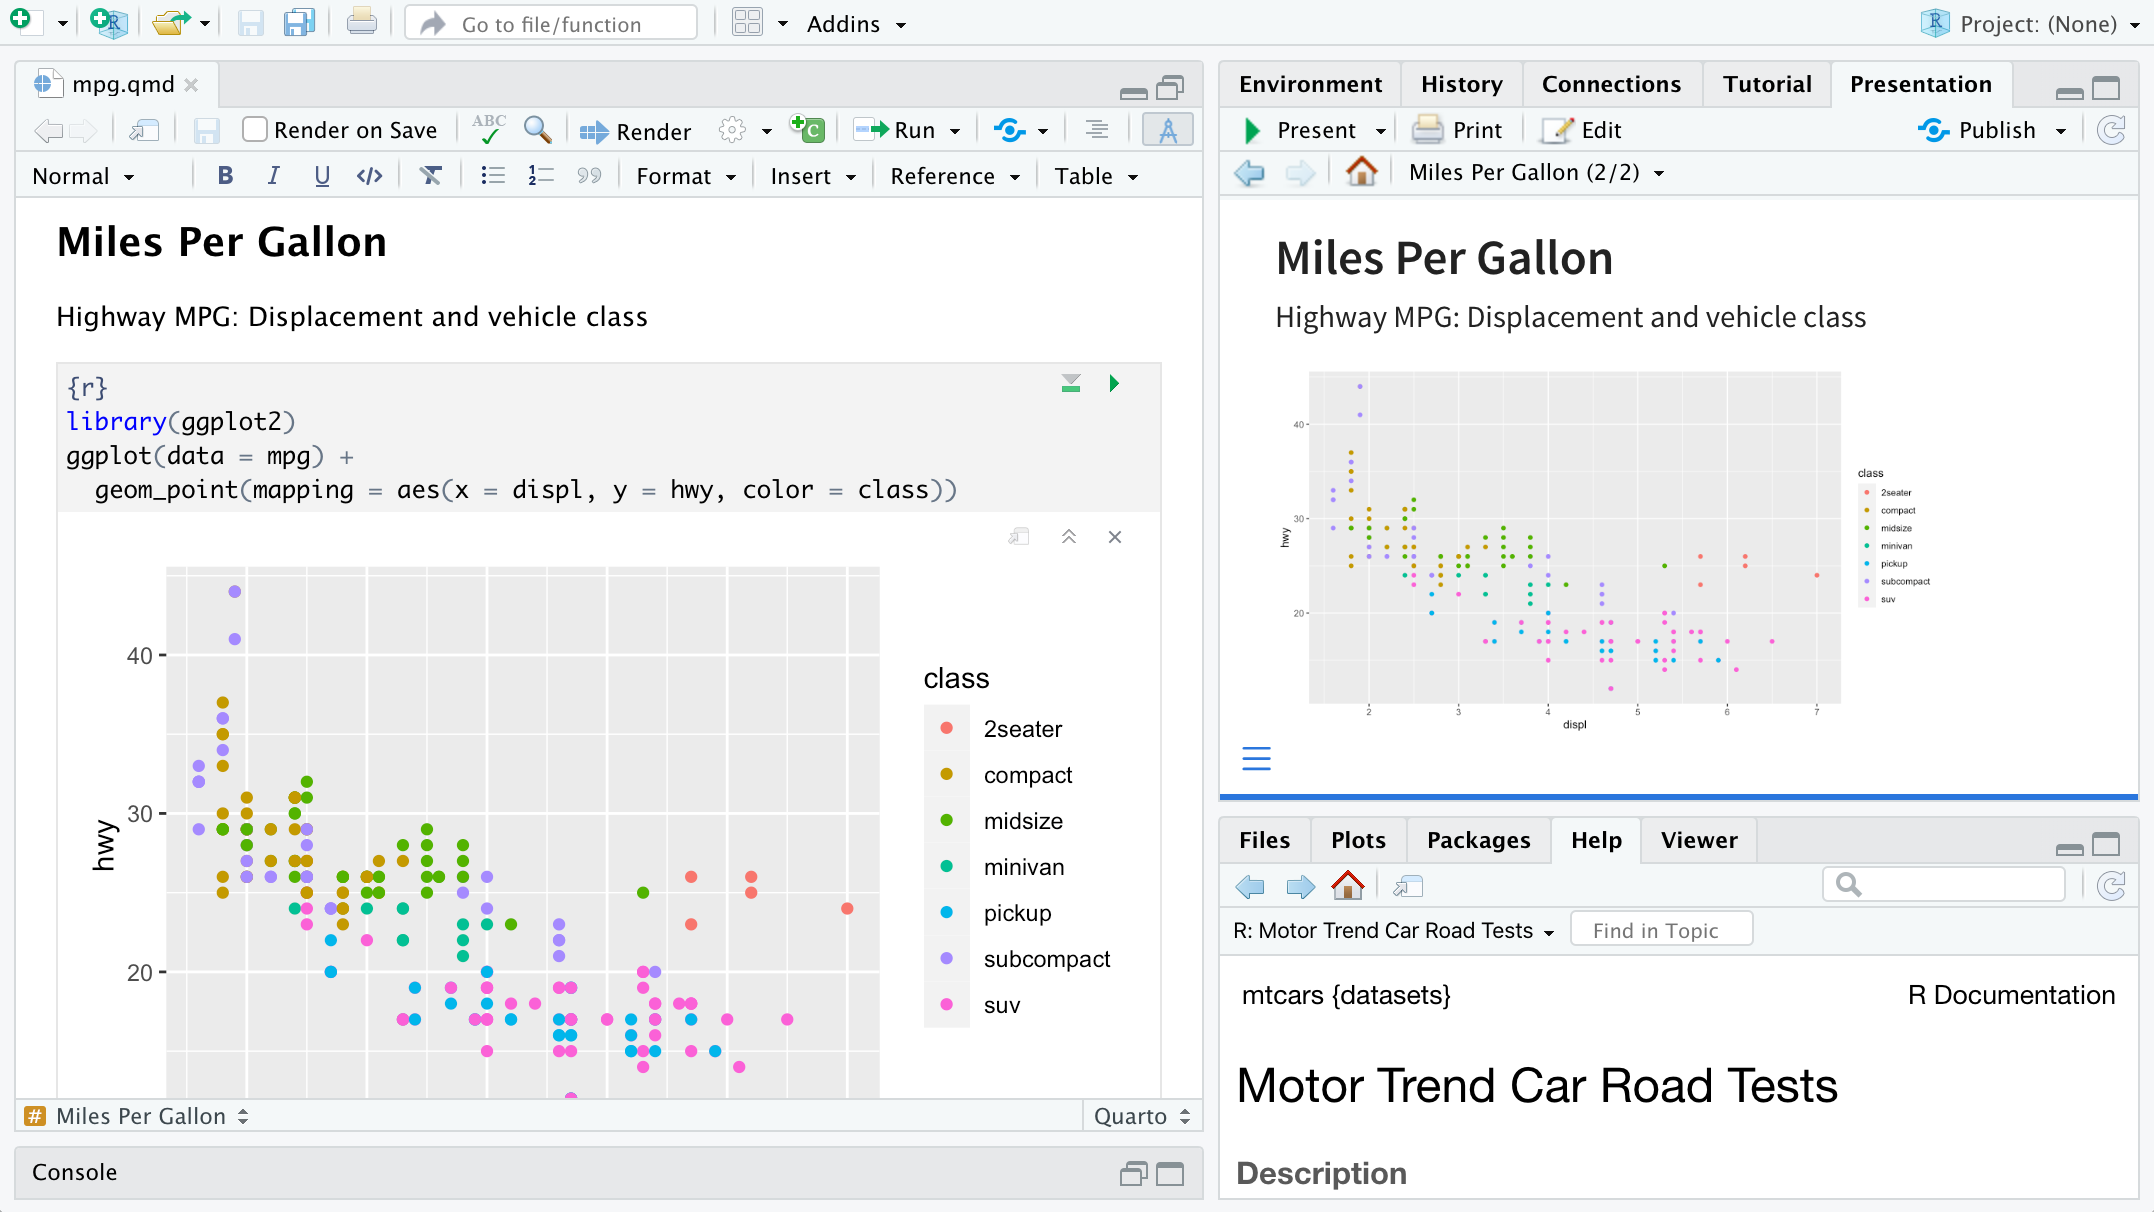This screenshot has height=1212, width=2154.
Task: Open the find and replace magnifier
Action: tap(537, 130)
